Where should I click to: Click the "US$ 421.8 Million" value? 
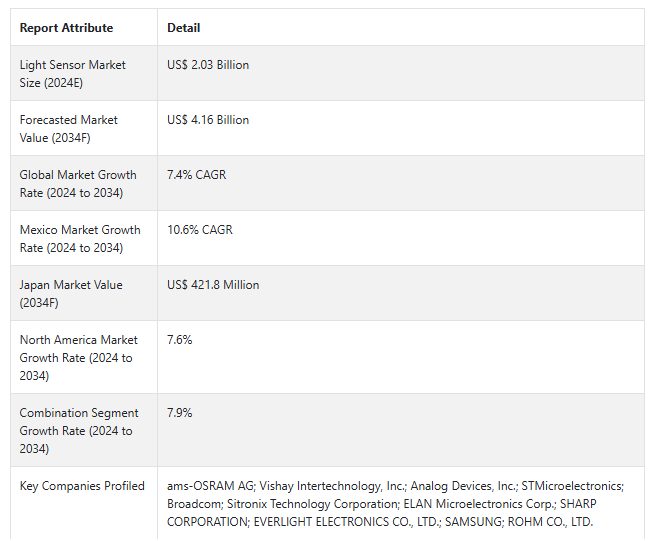coord(213,285)
